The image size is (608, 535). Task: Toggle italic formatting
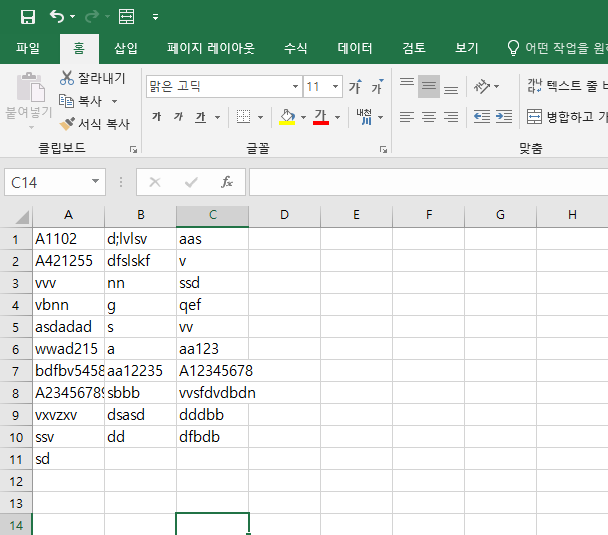point(178,117)
